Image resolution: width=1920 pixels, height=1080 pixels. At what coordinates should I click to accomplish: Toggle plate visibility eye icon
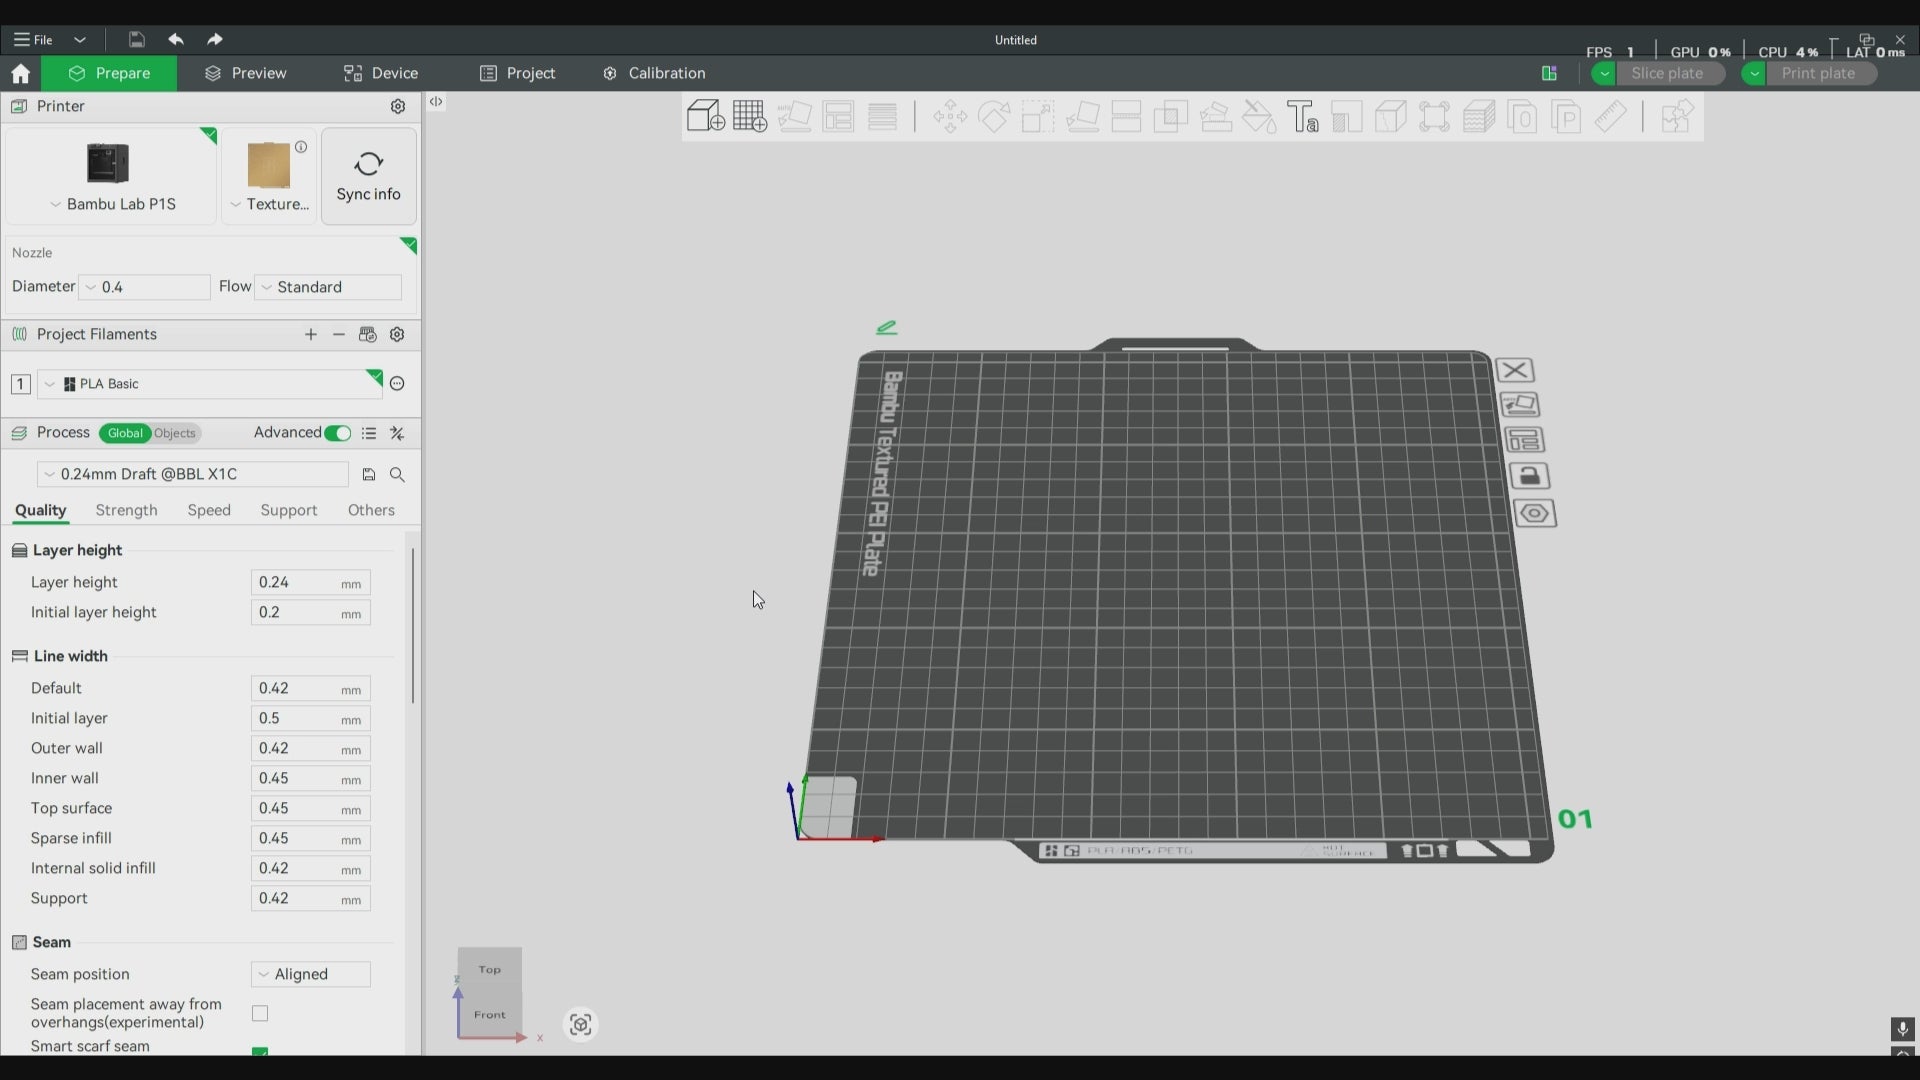coord(1534,513)
